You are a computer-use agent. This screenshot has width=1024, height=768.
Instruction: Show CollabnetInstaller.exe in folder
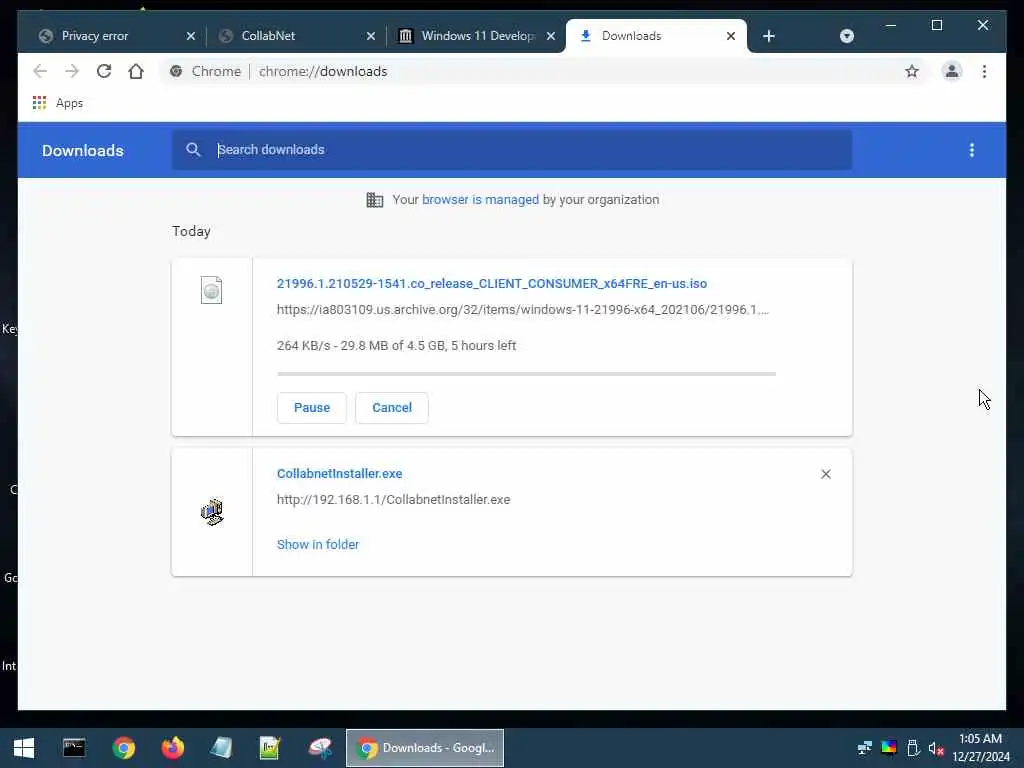[318, 545]
